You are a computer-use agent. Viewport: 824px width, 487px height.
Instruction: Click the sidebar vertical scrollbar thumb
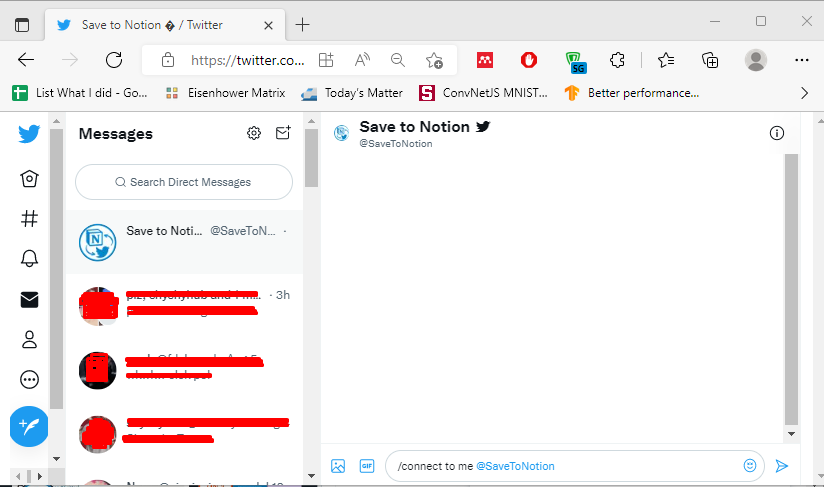coord(56,268)
